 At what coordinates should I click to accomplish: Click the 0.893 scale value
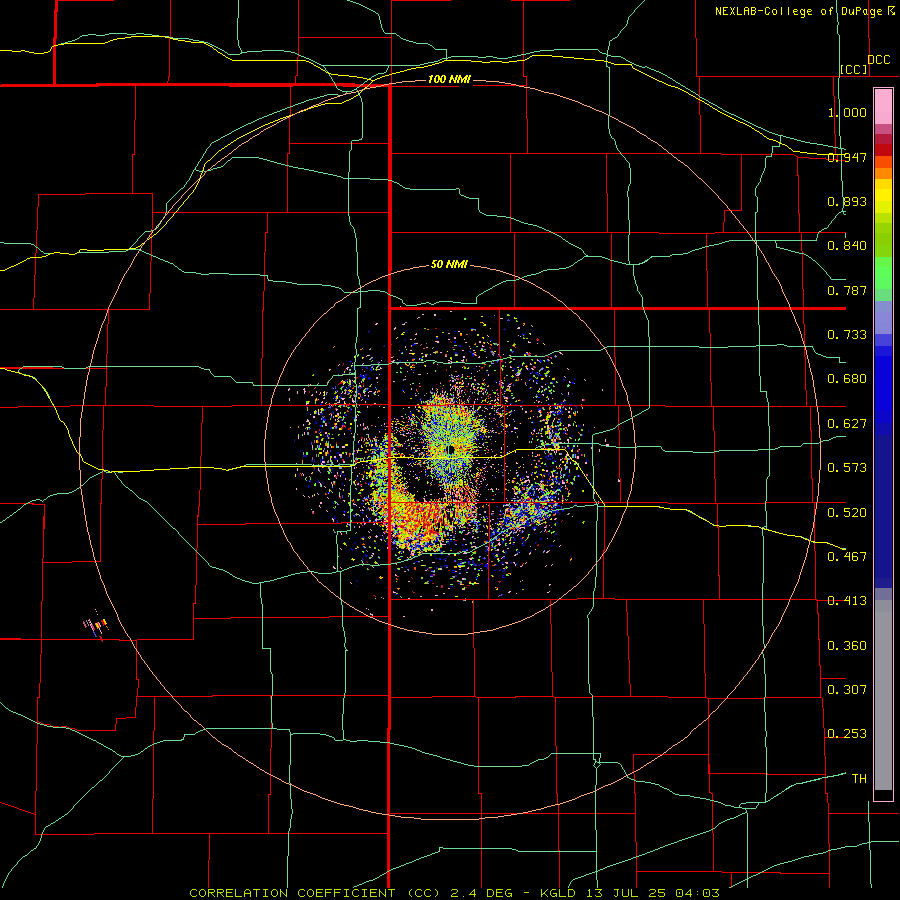pyautogui.click(x=847, y=201)
